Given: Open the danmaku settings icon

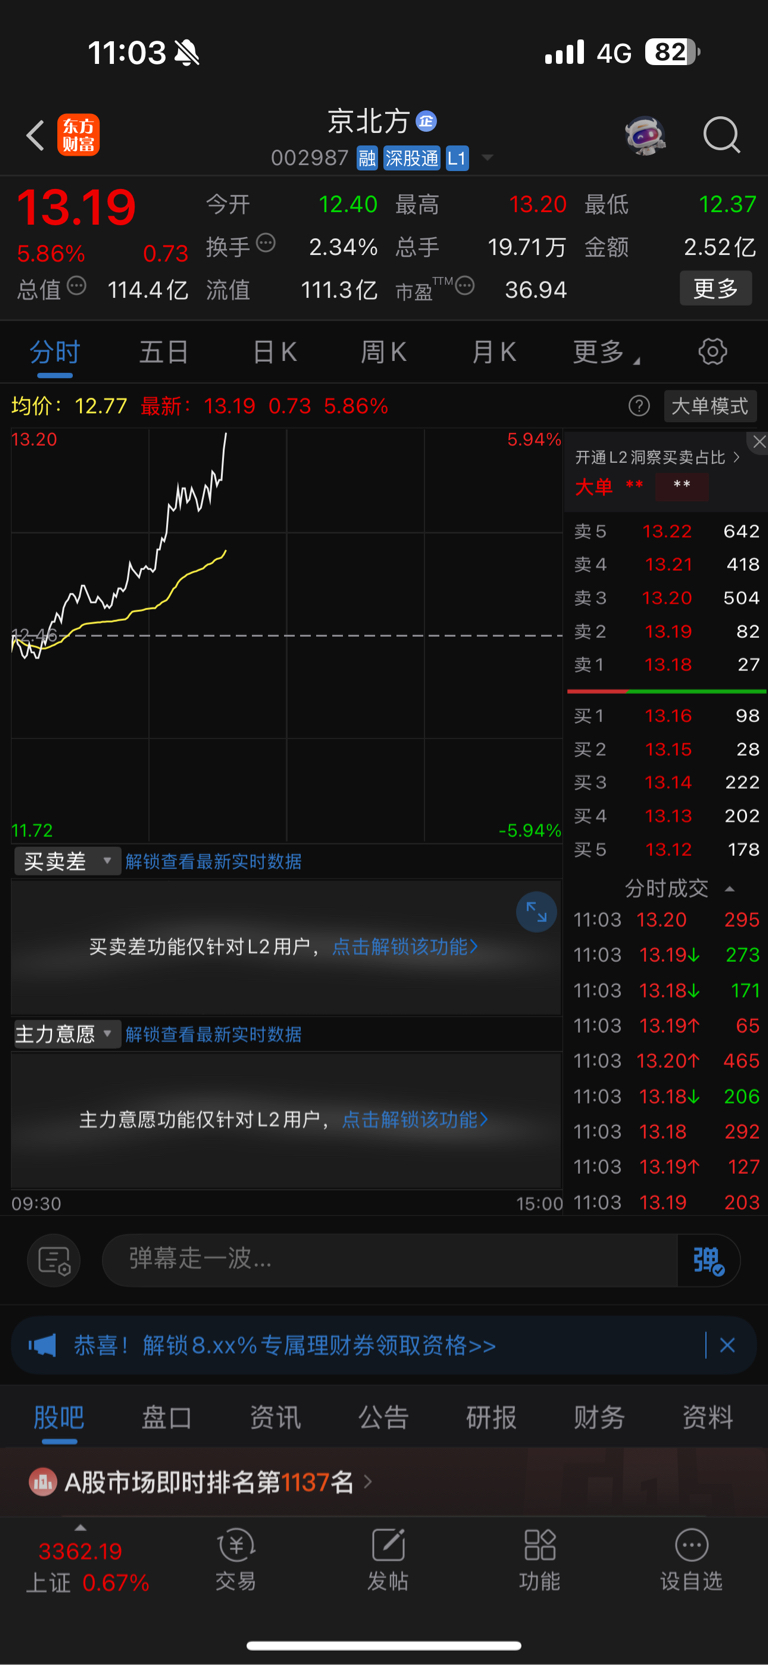Looking at the screenshot, I should [54, 1260].
